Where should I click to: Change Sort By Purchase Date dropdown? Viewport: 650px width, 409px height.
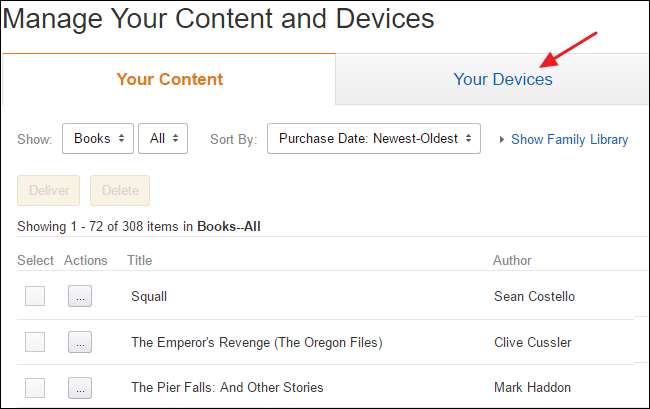[x=373, y=139]
